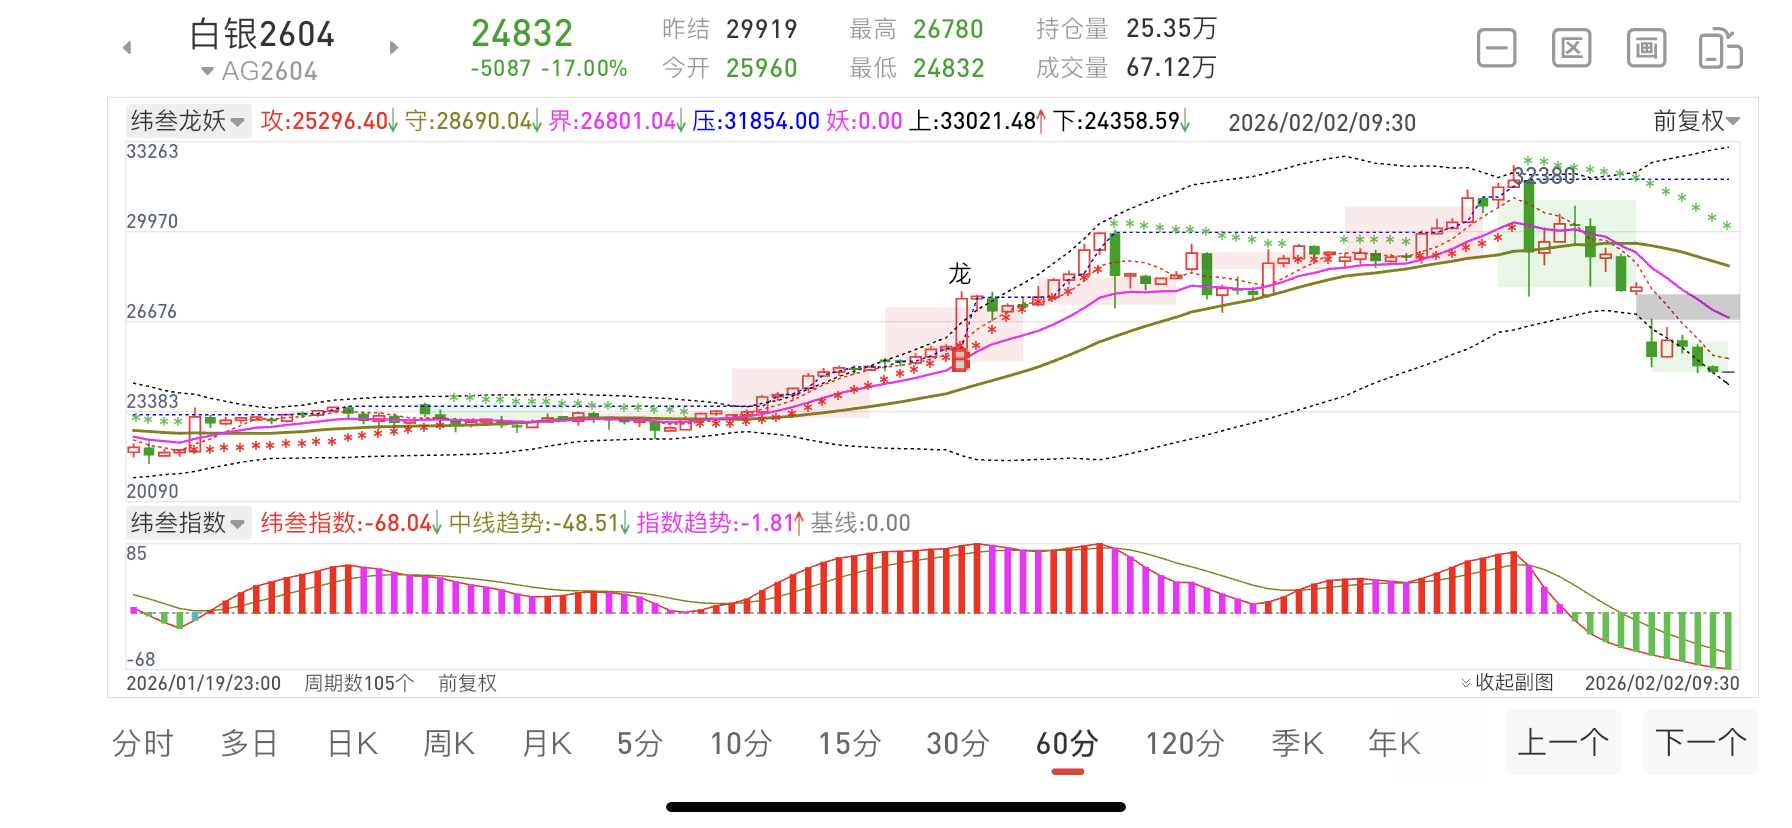This screenshot has width=1792, height=828.
Task: Open the 画 line drawing tool
Action: 1646,48
